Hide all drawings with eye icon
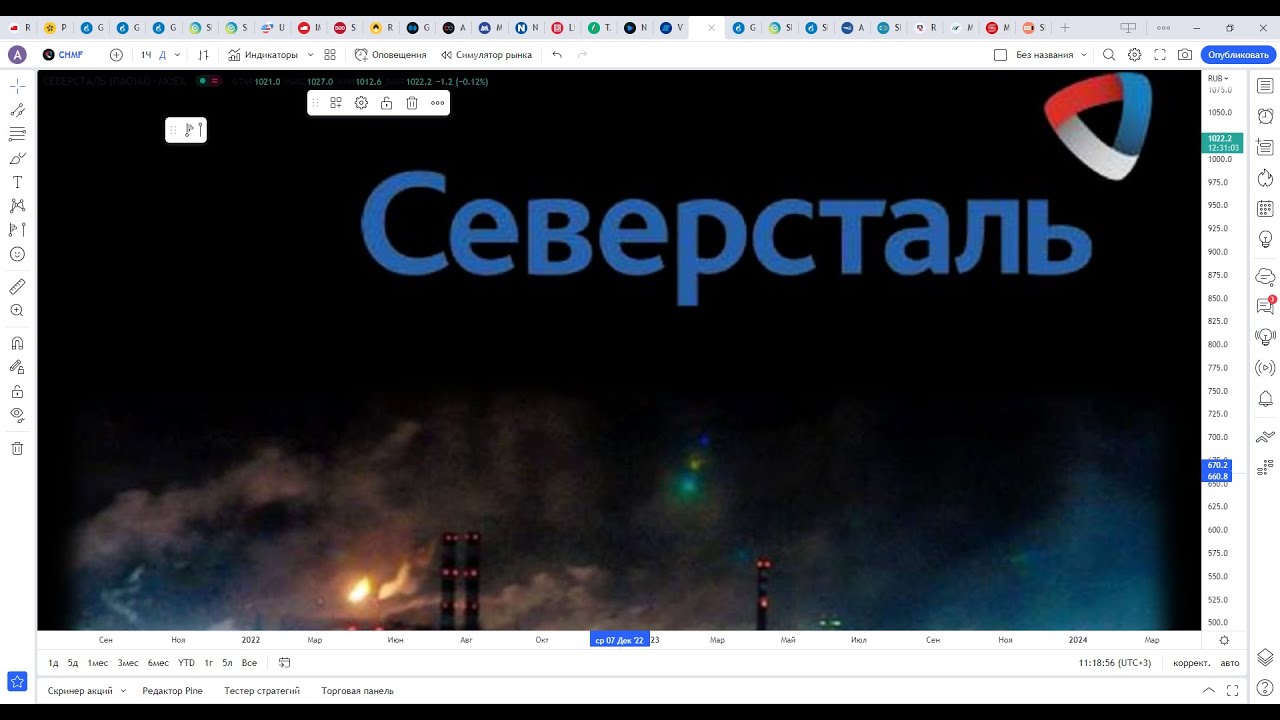 [17, 415]
